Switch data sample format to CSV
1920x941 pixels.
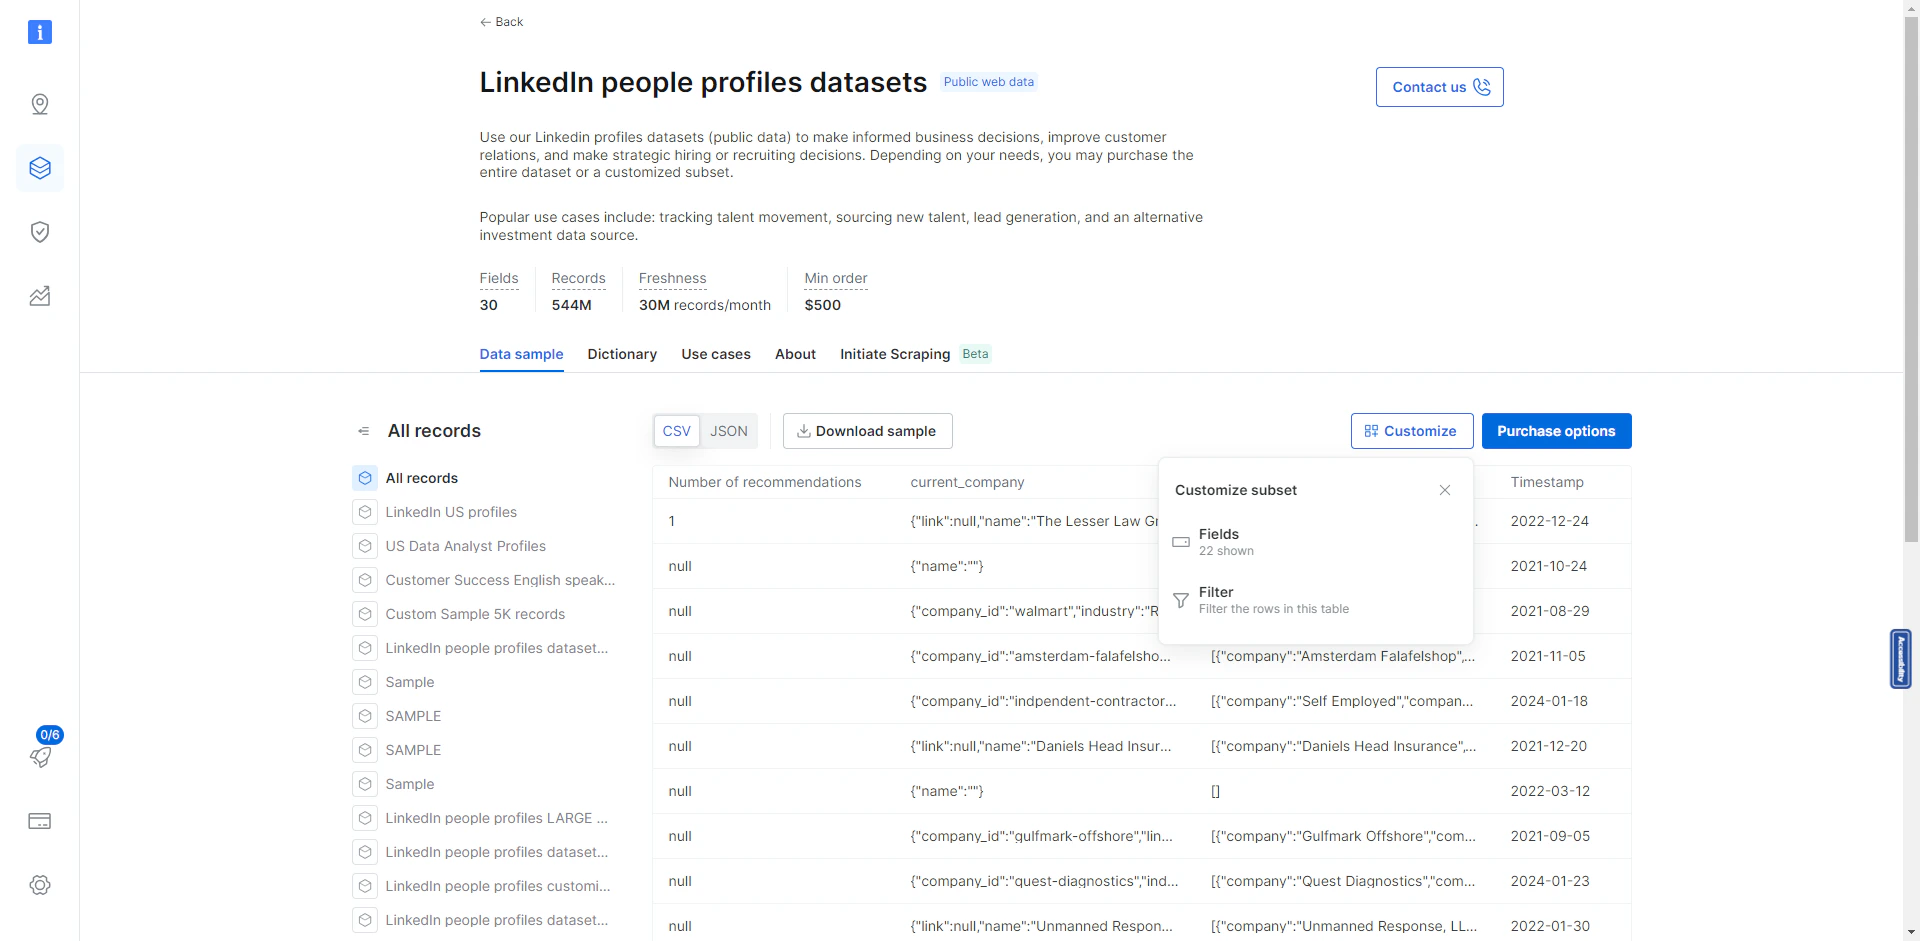[x=677, y=431]
